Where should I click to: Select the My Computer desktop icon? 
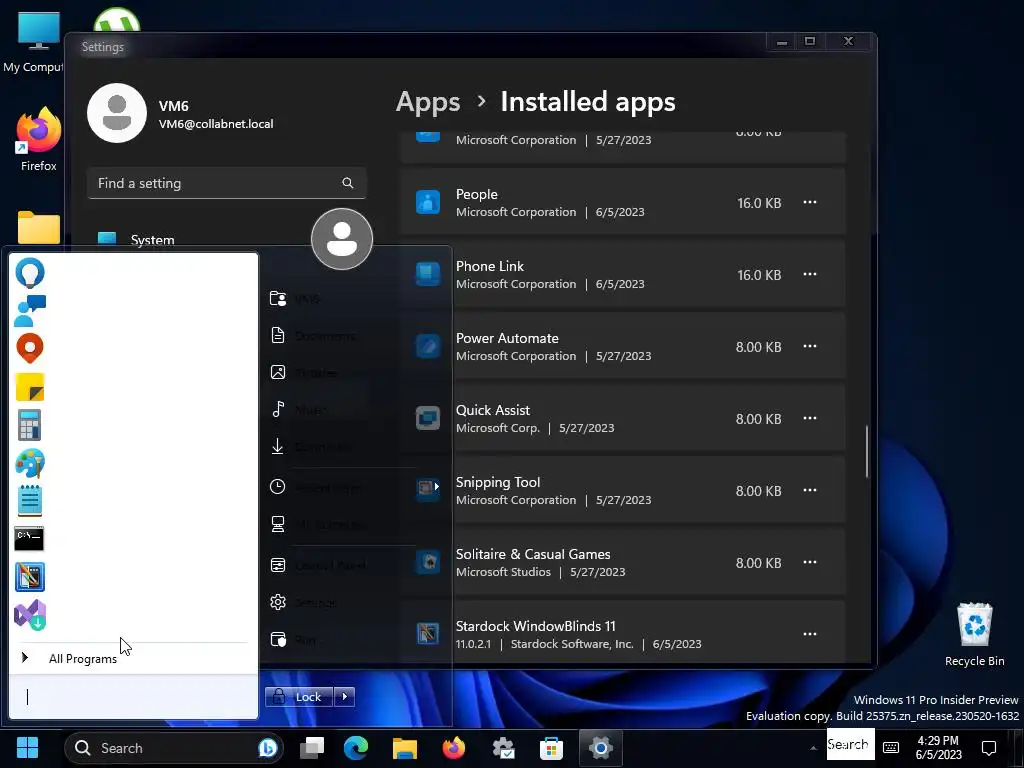click(33, 42)
